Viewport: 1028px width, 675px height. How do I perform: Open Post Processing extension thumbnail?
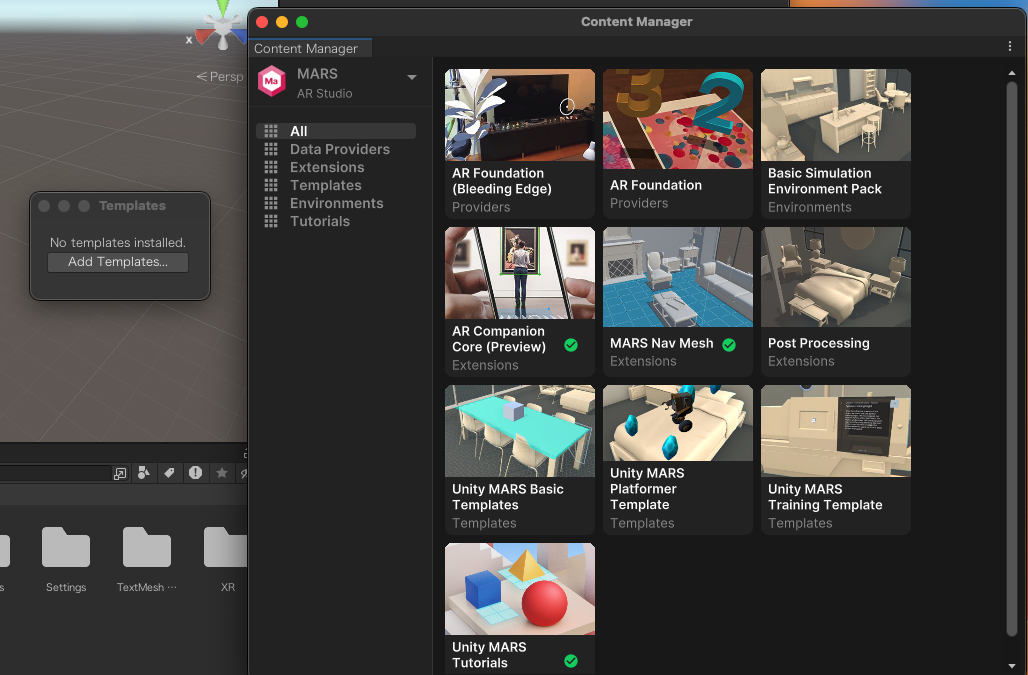click(836, 277)
